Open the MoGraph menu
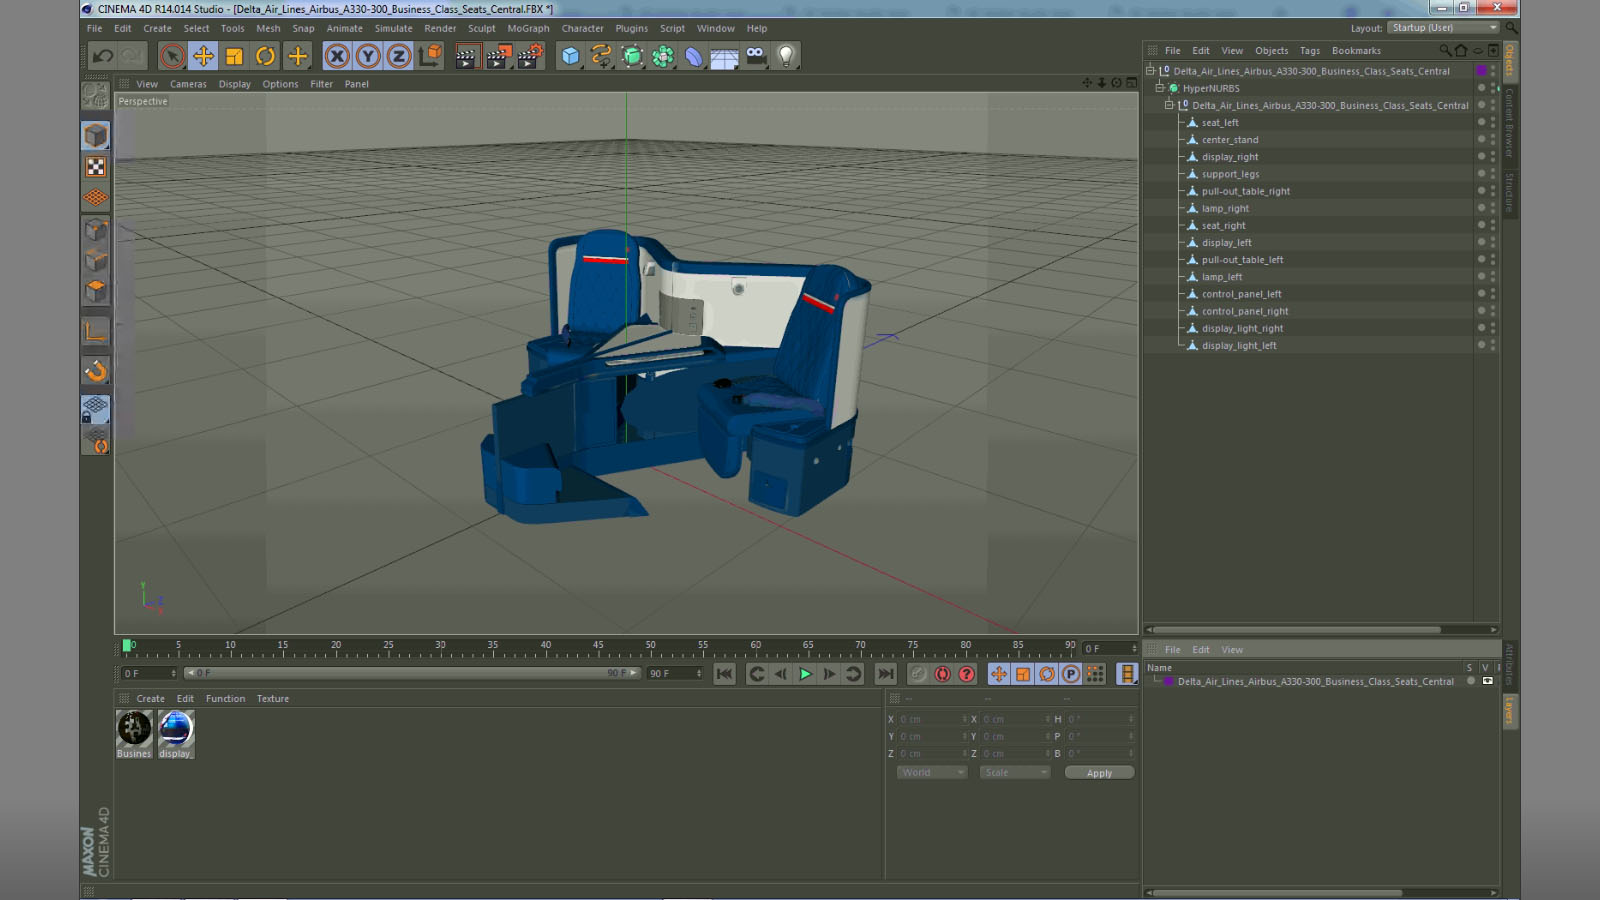The width and height of the screenshot is (1600, 900). coord(528,28)
